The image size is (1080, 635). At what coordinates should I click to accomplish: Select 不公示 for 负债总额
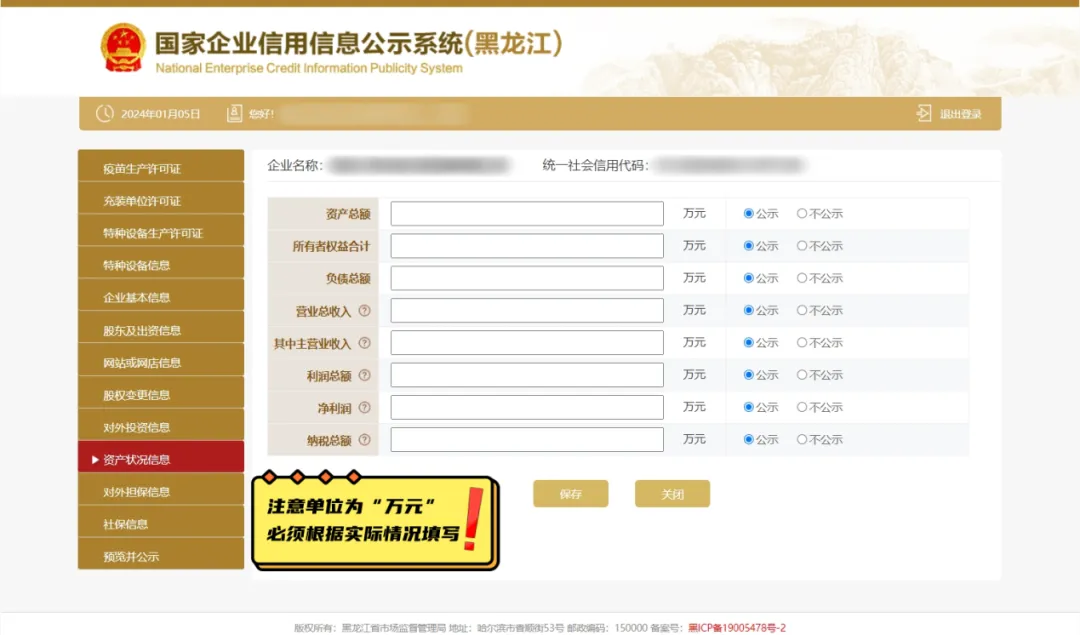click(x=802, y=278)
